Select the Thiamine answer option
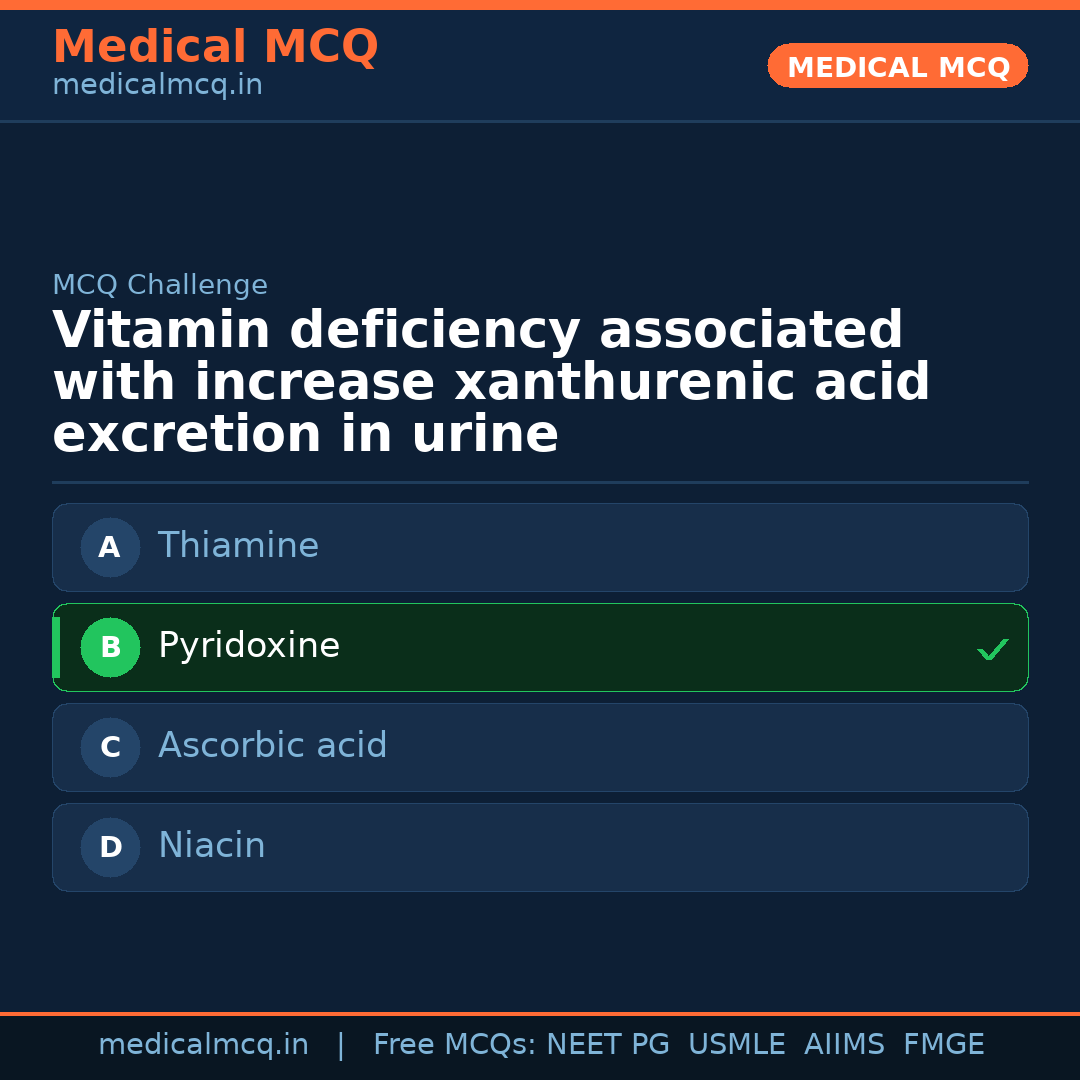This screenshot has width=1080, height=1080. [540, 547]
